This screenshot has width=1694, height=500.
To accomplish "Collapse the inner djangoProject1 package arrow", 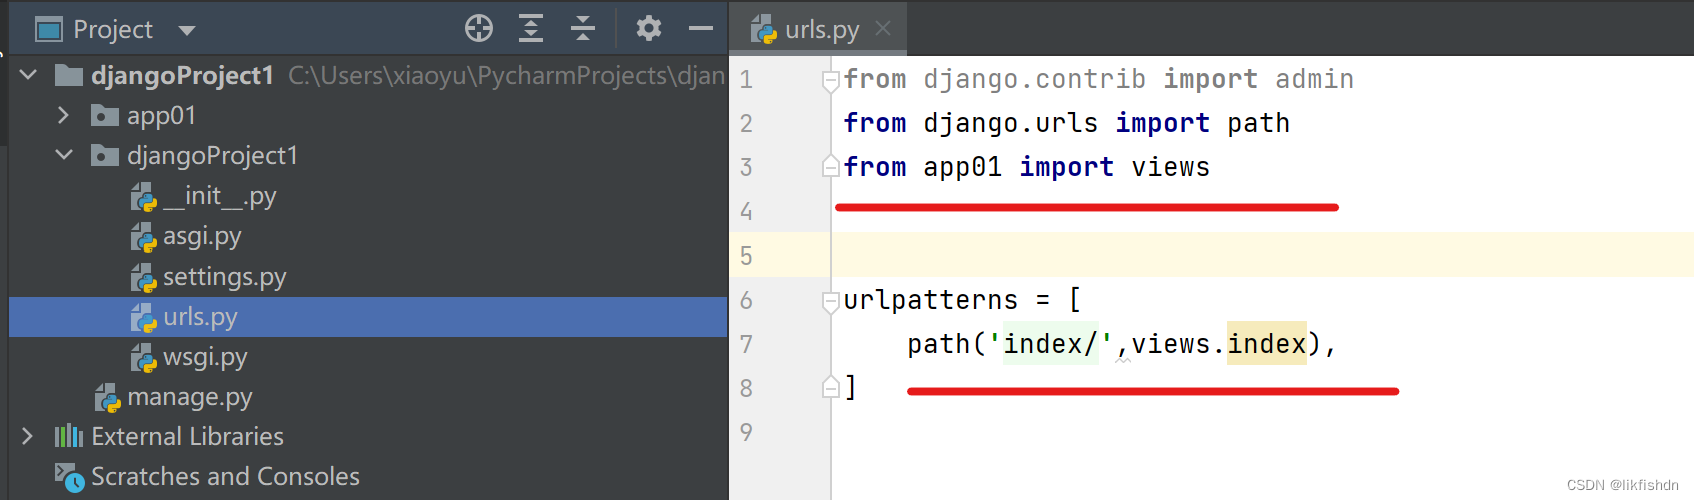I will [x=65, y=155].
